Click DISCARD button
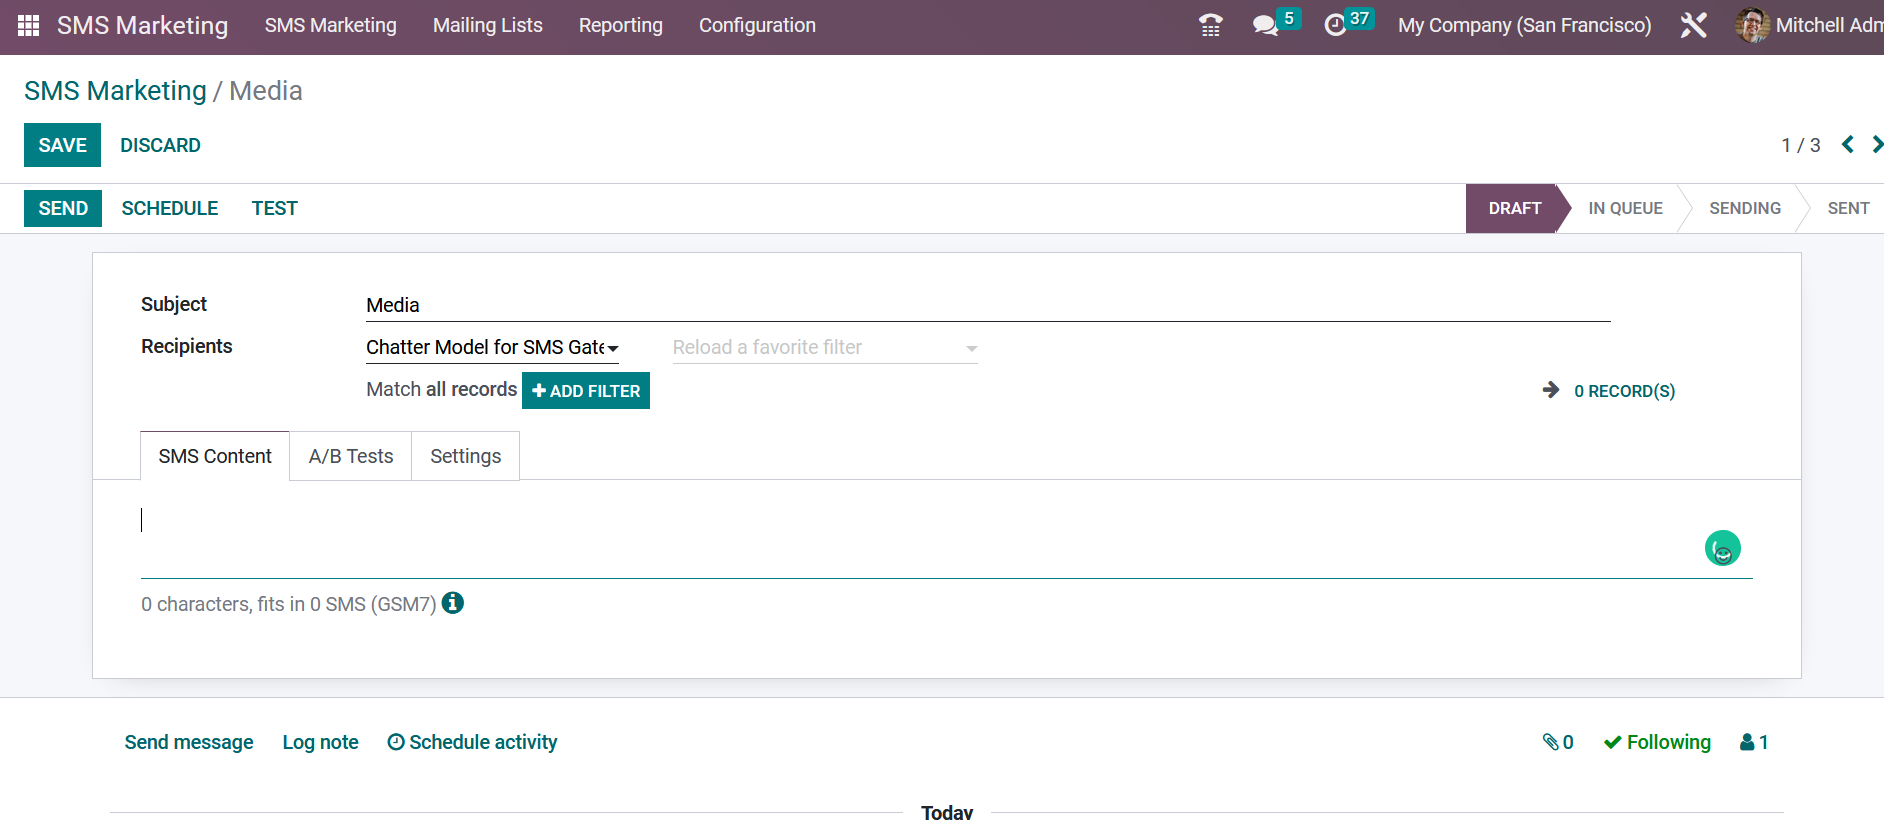1884x820 pixels. pyautogui.click(x=160, y=145)
